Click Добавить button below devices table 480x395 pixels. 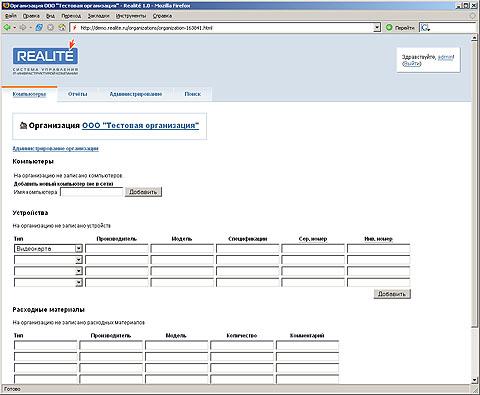(x=392, y=294)
